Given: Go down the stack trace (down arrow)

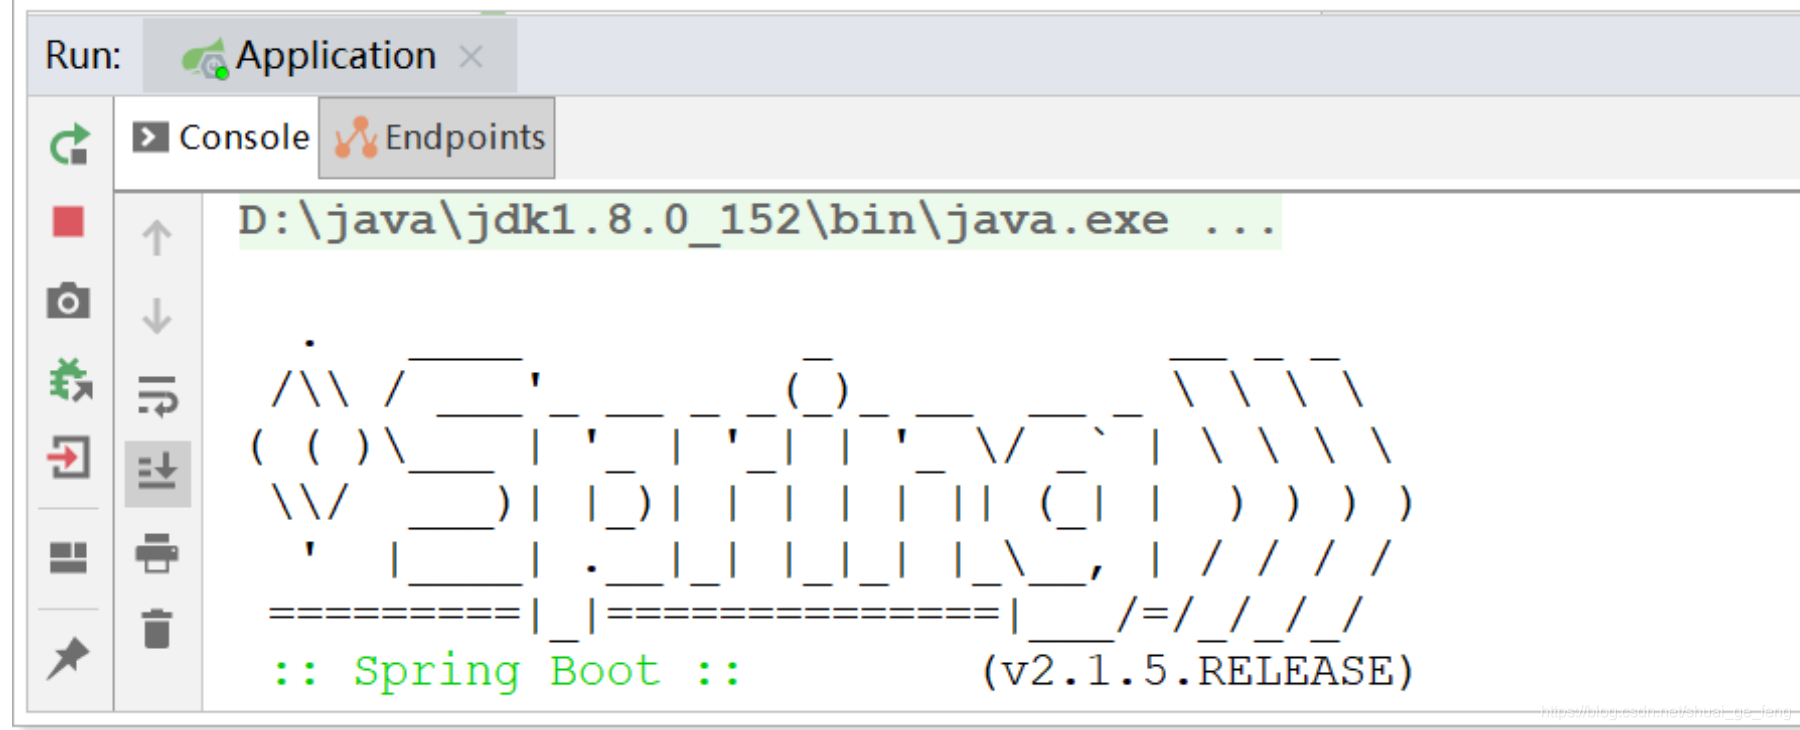Looking at the screenshot, I should point(157,315).
